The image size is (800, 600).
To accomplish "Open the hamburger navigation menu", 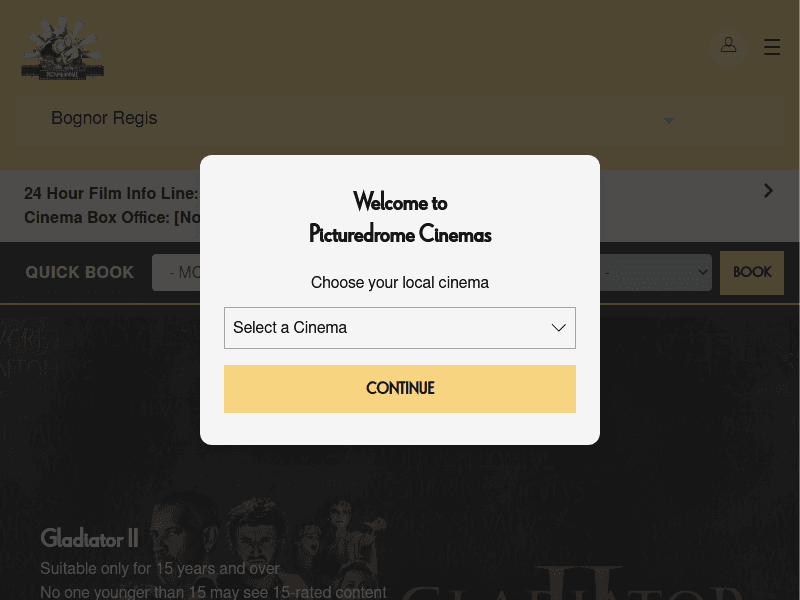I will [772, 46].
